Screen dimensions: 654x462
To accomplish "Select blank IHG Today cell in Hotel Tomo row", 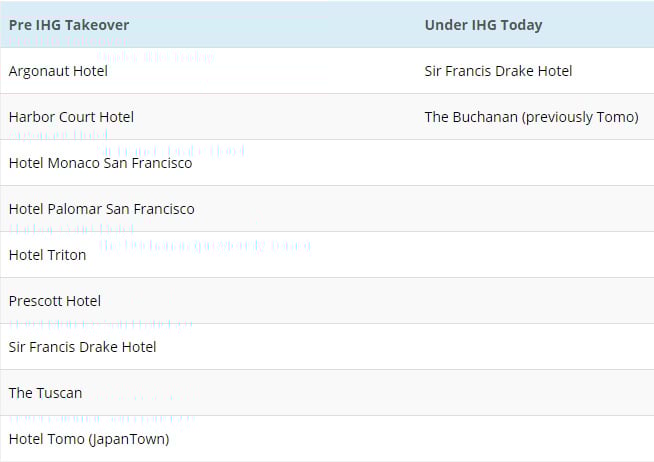I will tap(535, 439).
